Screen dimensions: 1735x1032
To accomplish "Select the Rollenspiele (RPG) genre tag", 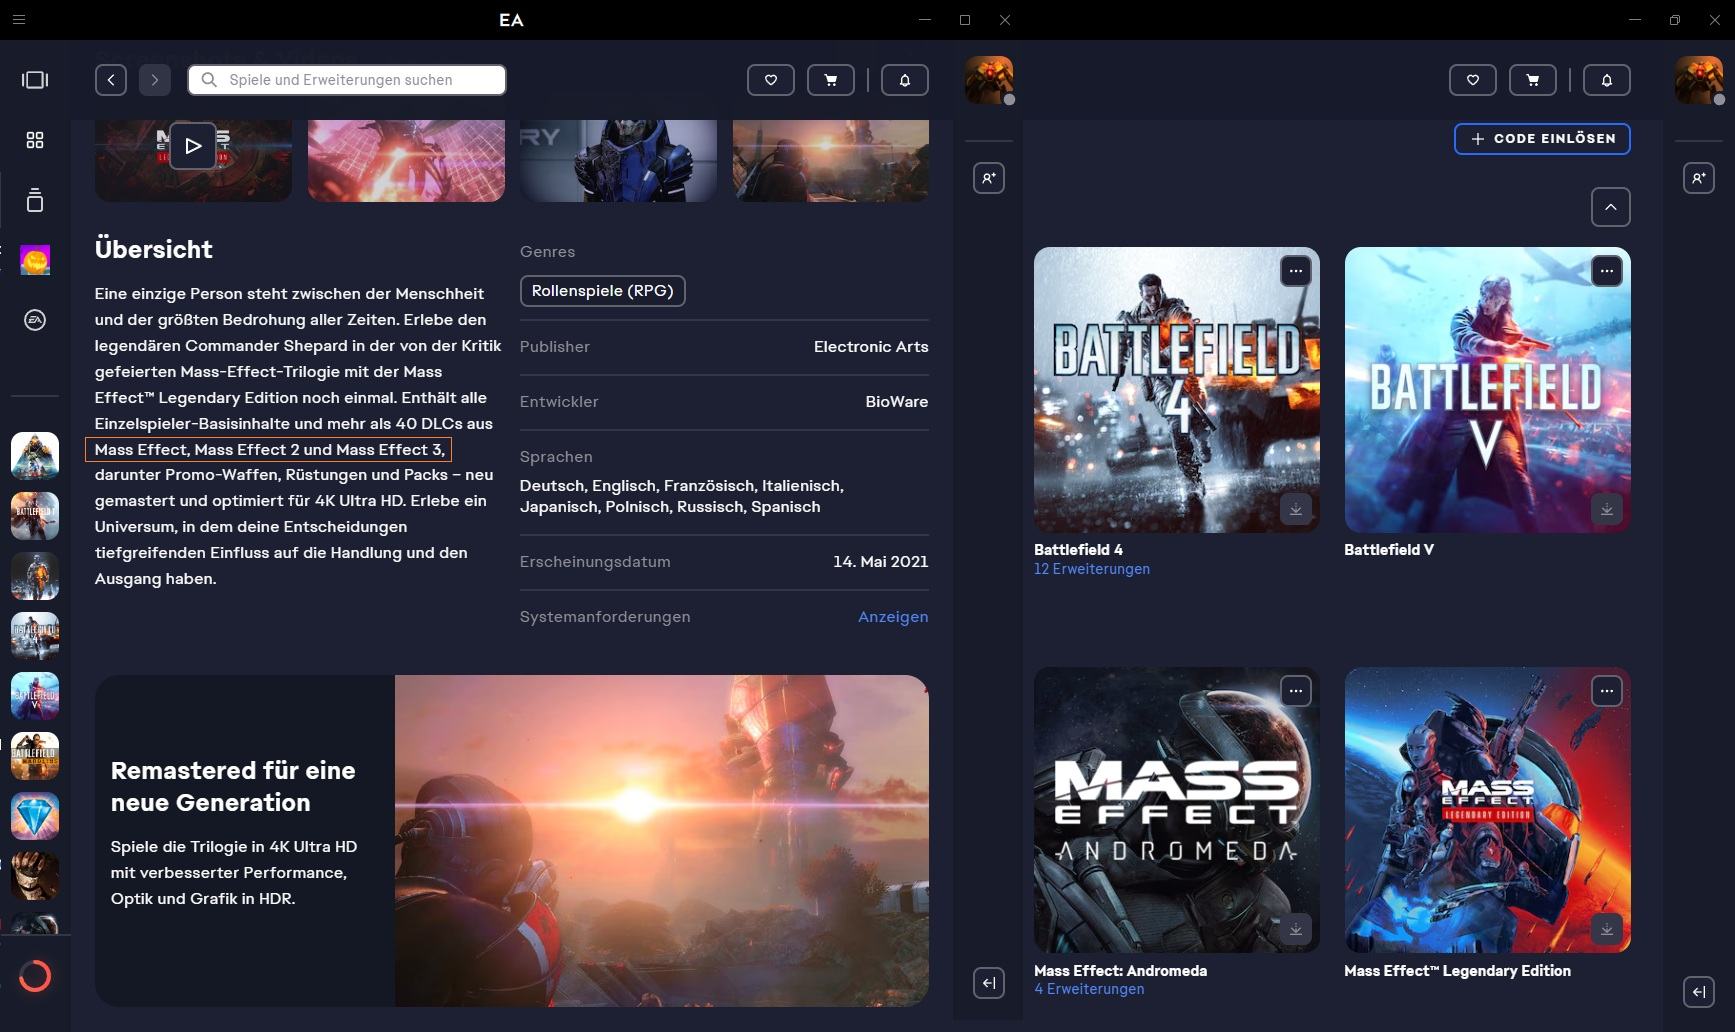I will [603, 291].
